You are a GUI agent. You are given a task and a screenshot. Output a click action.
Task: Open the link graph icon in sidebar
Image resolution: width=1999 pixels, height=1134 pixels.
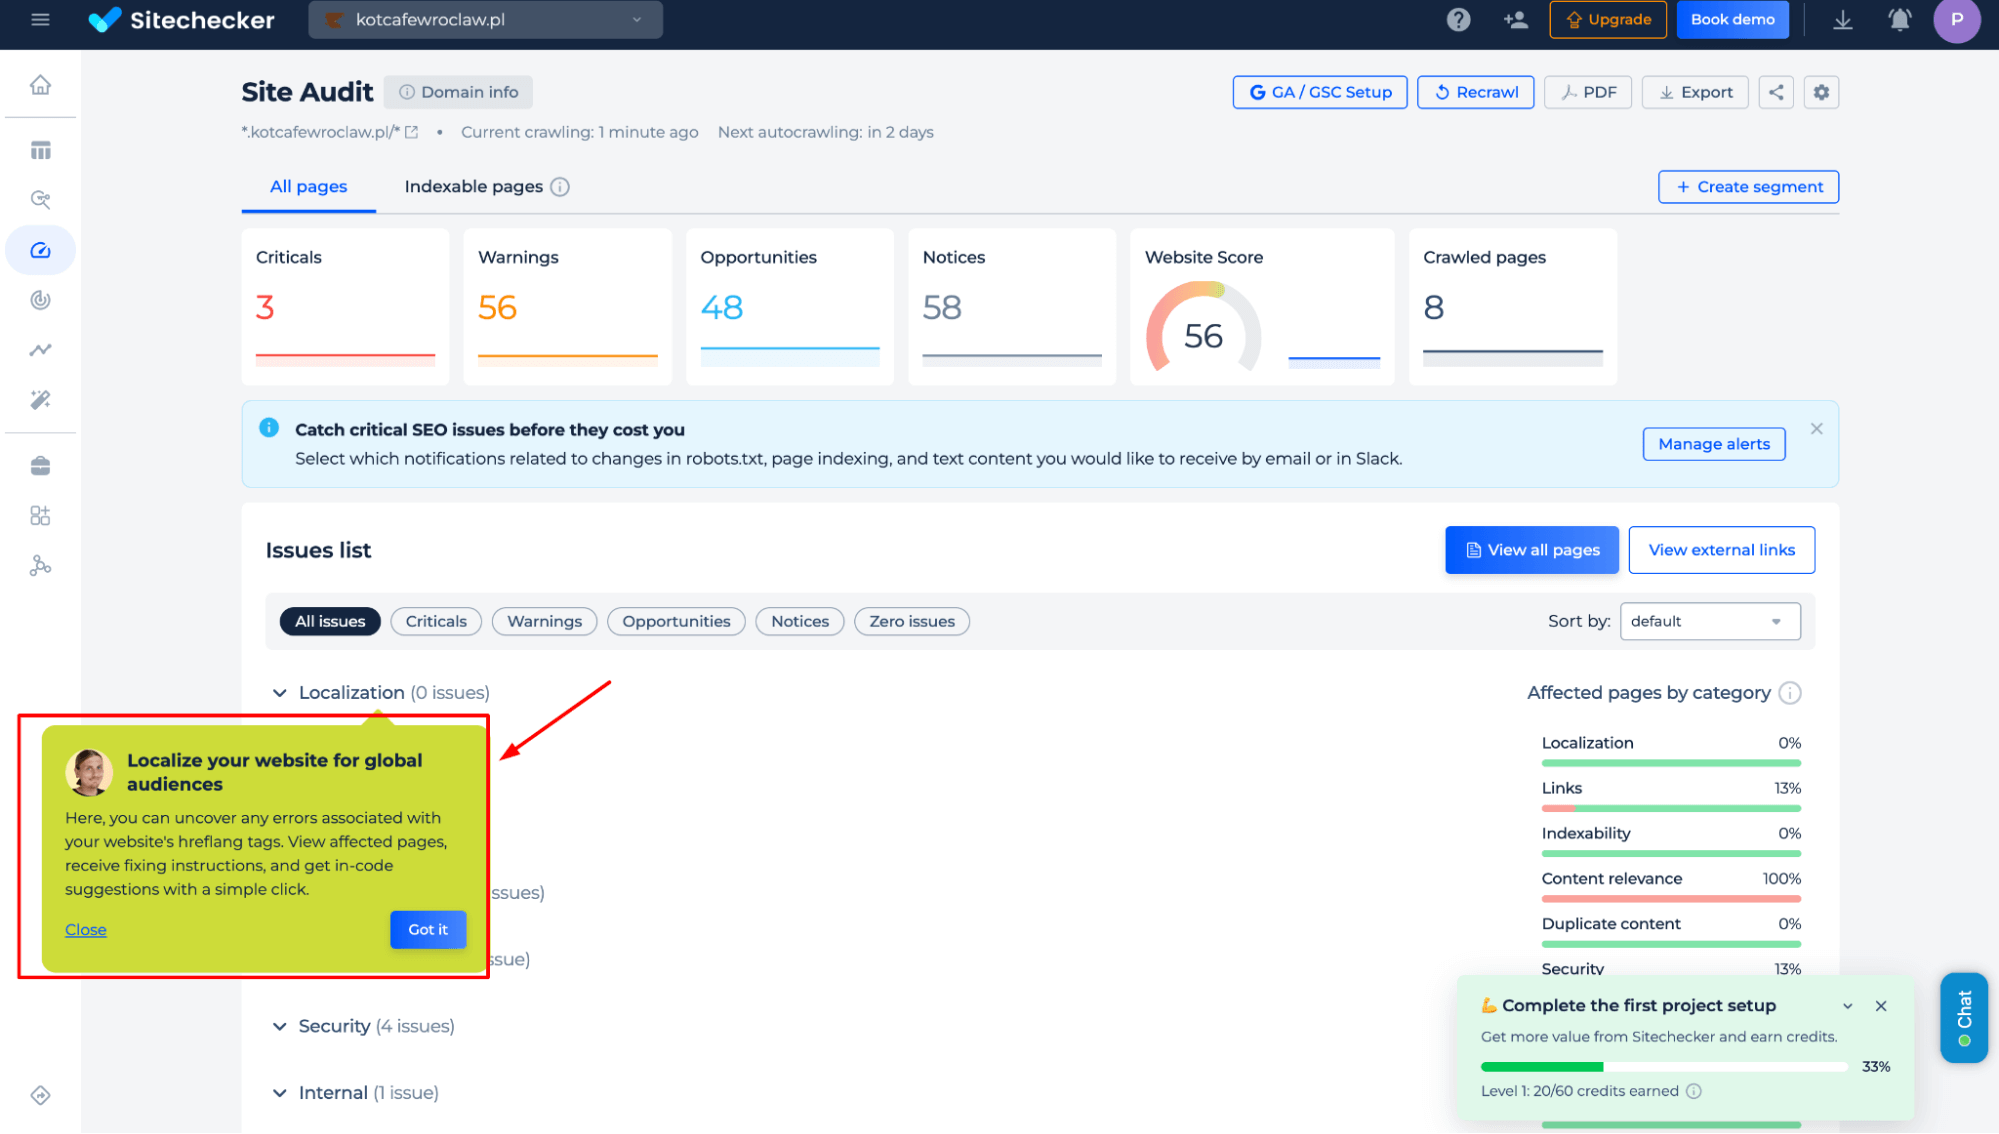40,566
